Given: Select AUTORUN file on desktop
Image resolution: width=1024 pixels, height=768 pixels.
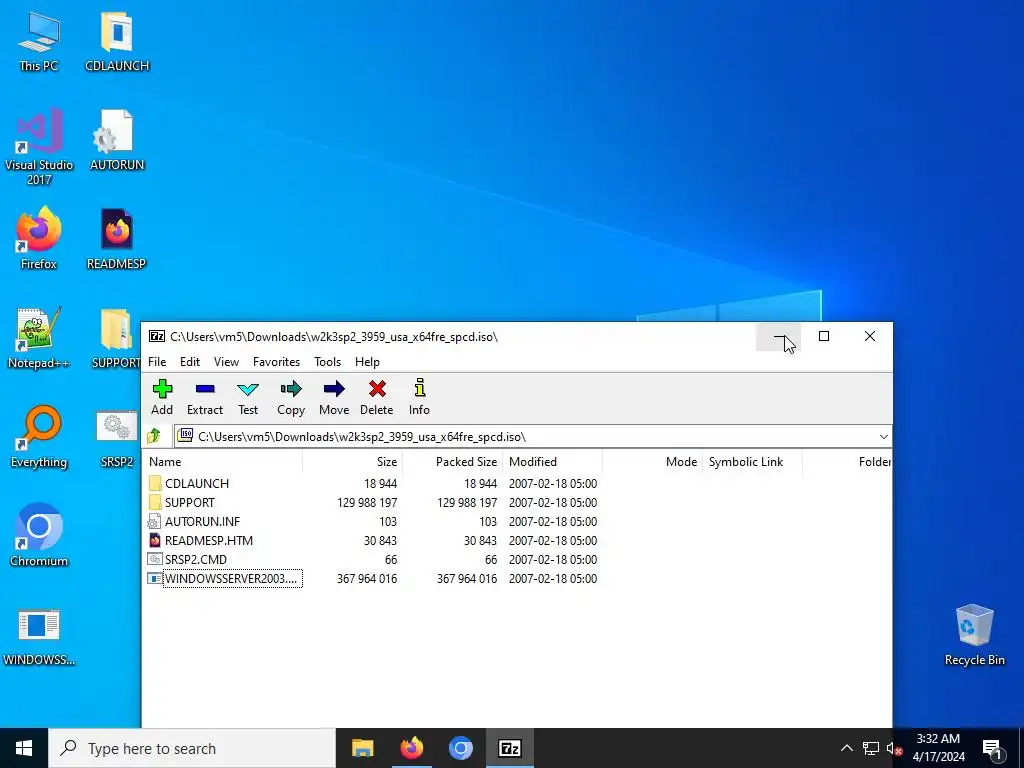Looking at the screenshot, I should pyautogui.click(x=117, y=140).
